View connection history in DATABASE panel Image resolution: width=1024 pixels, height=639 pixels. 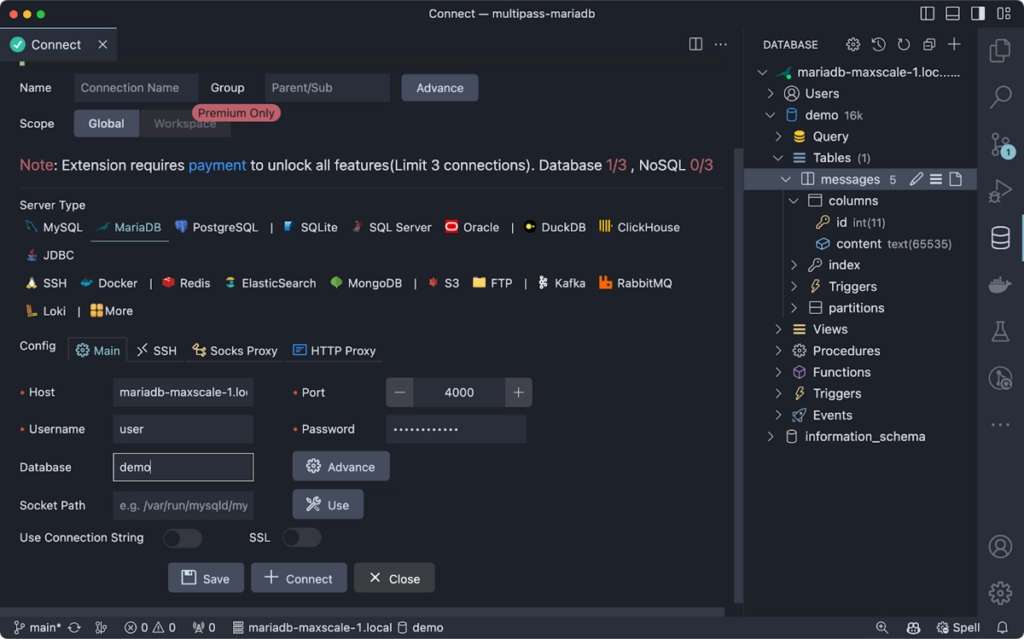tap(878, 44)
